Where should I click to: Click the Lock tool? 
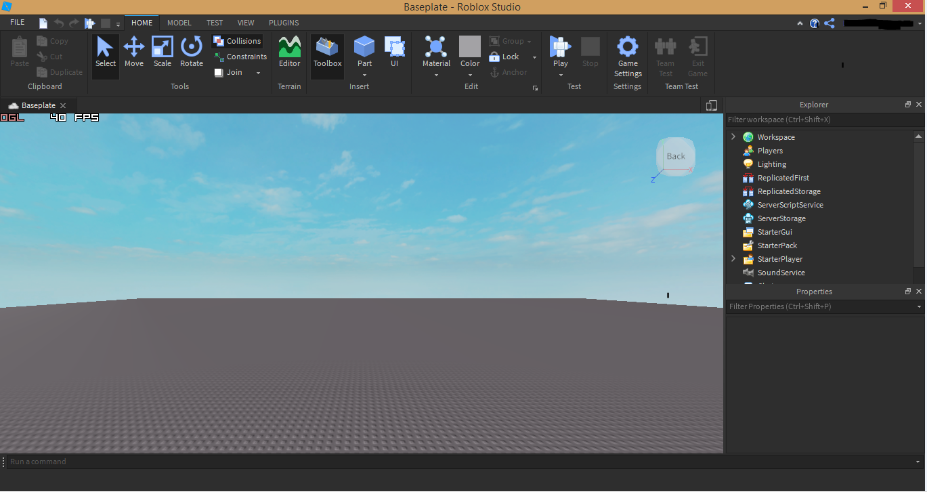click(x=504, y=56)
